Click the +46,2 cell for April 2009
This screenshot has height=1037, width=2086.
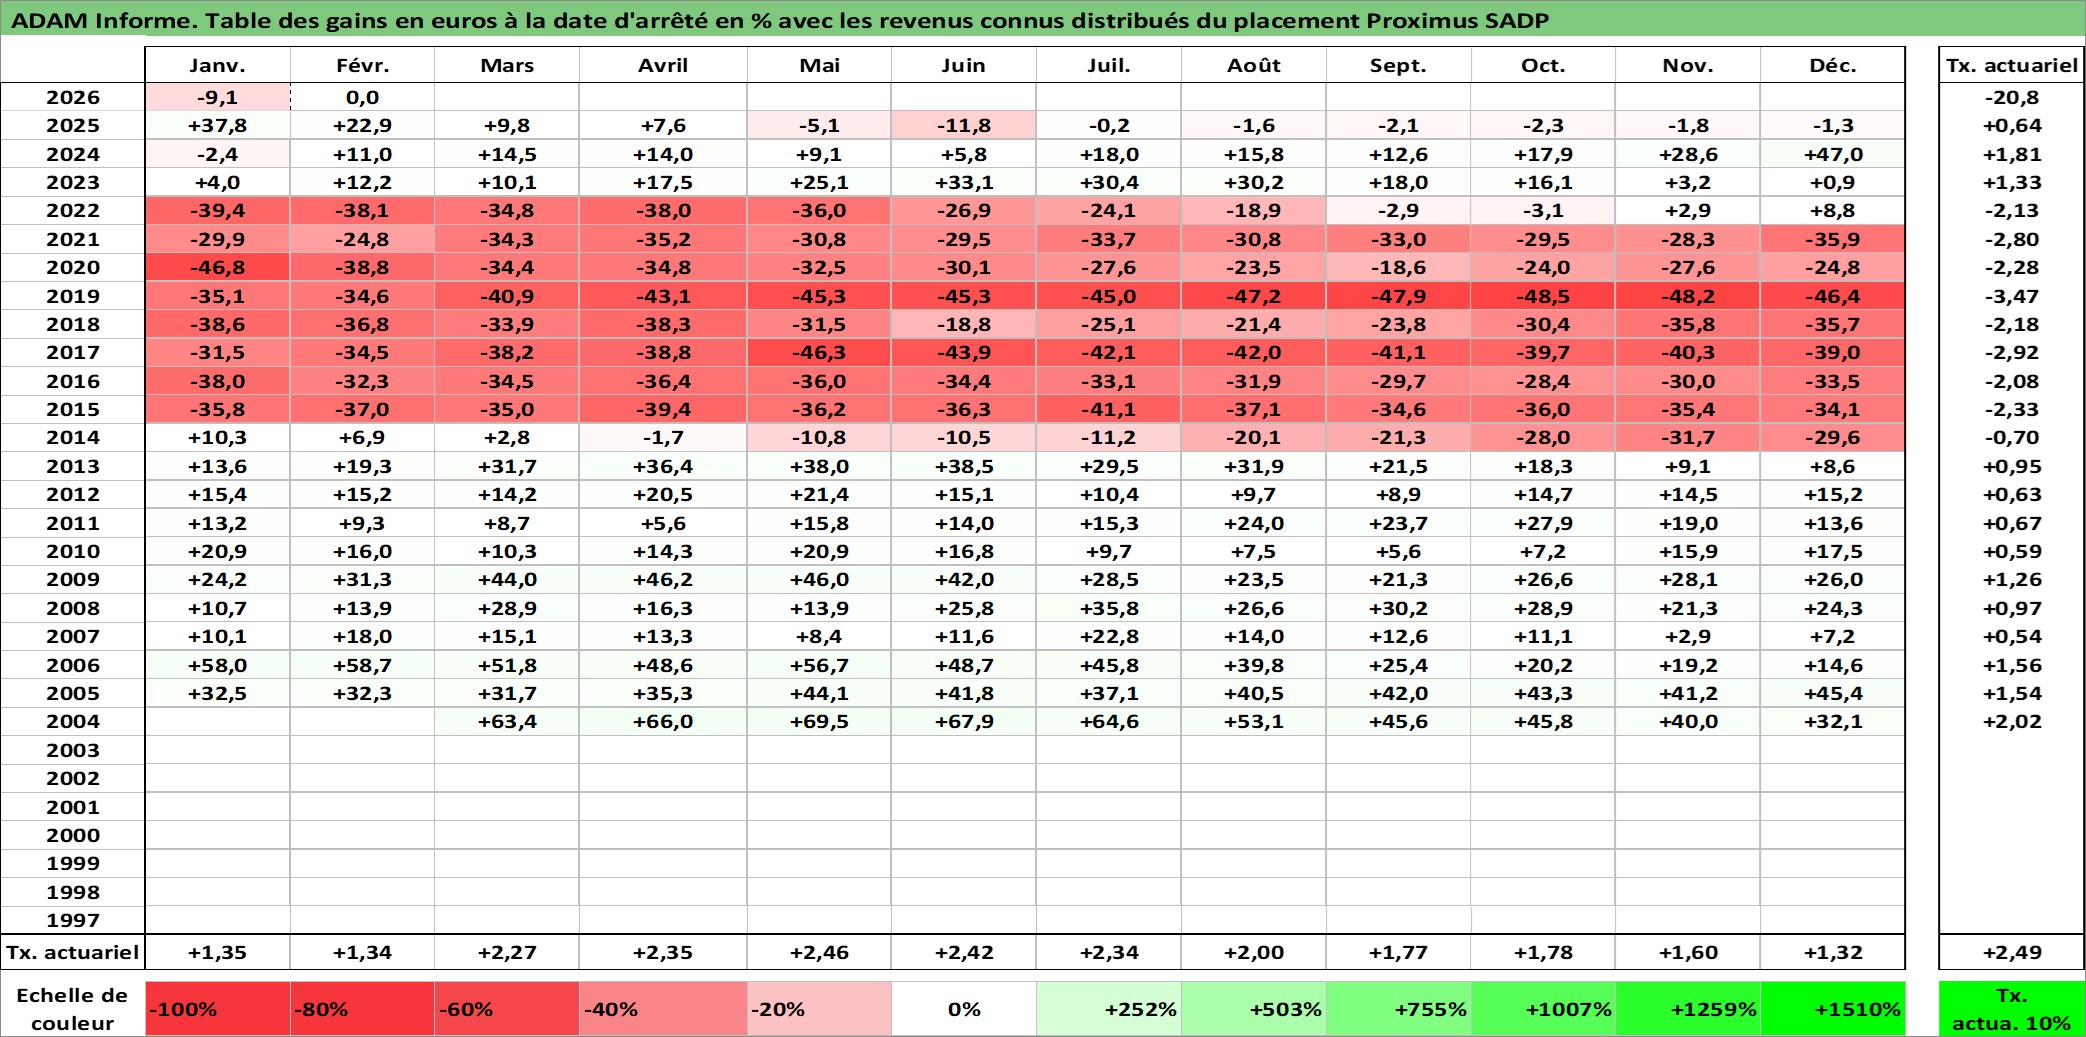tap(663, 579)
